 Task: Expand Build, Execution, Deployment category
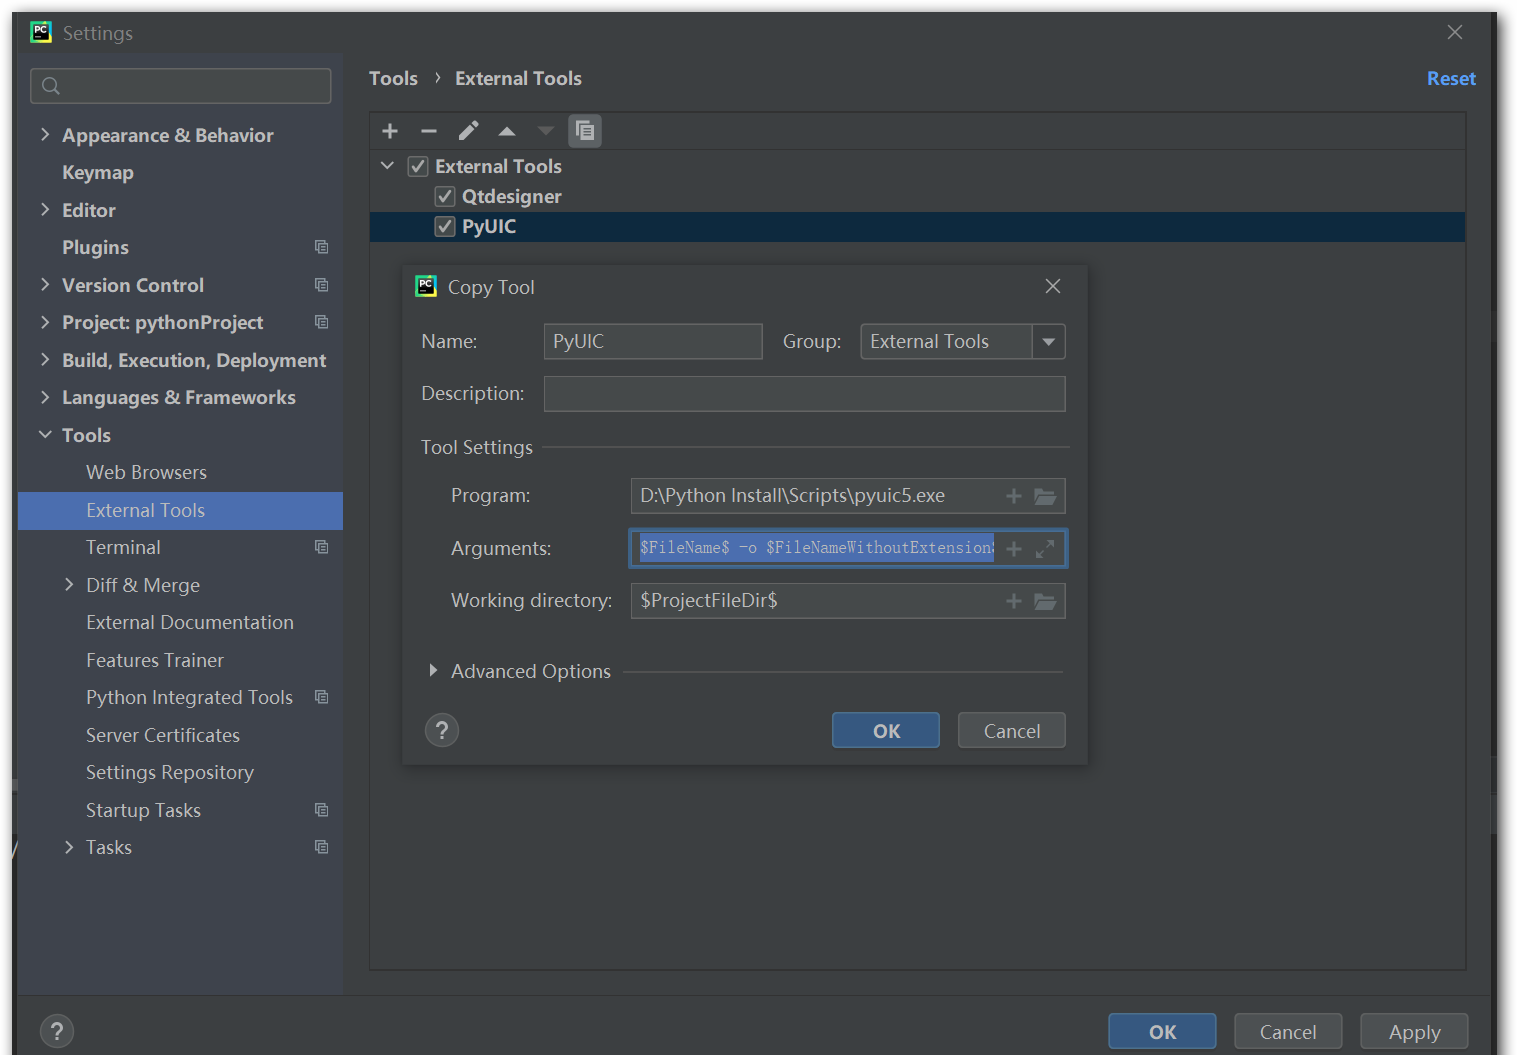45,359
